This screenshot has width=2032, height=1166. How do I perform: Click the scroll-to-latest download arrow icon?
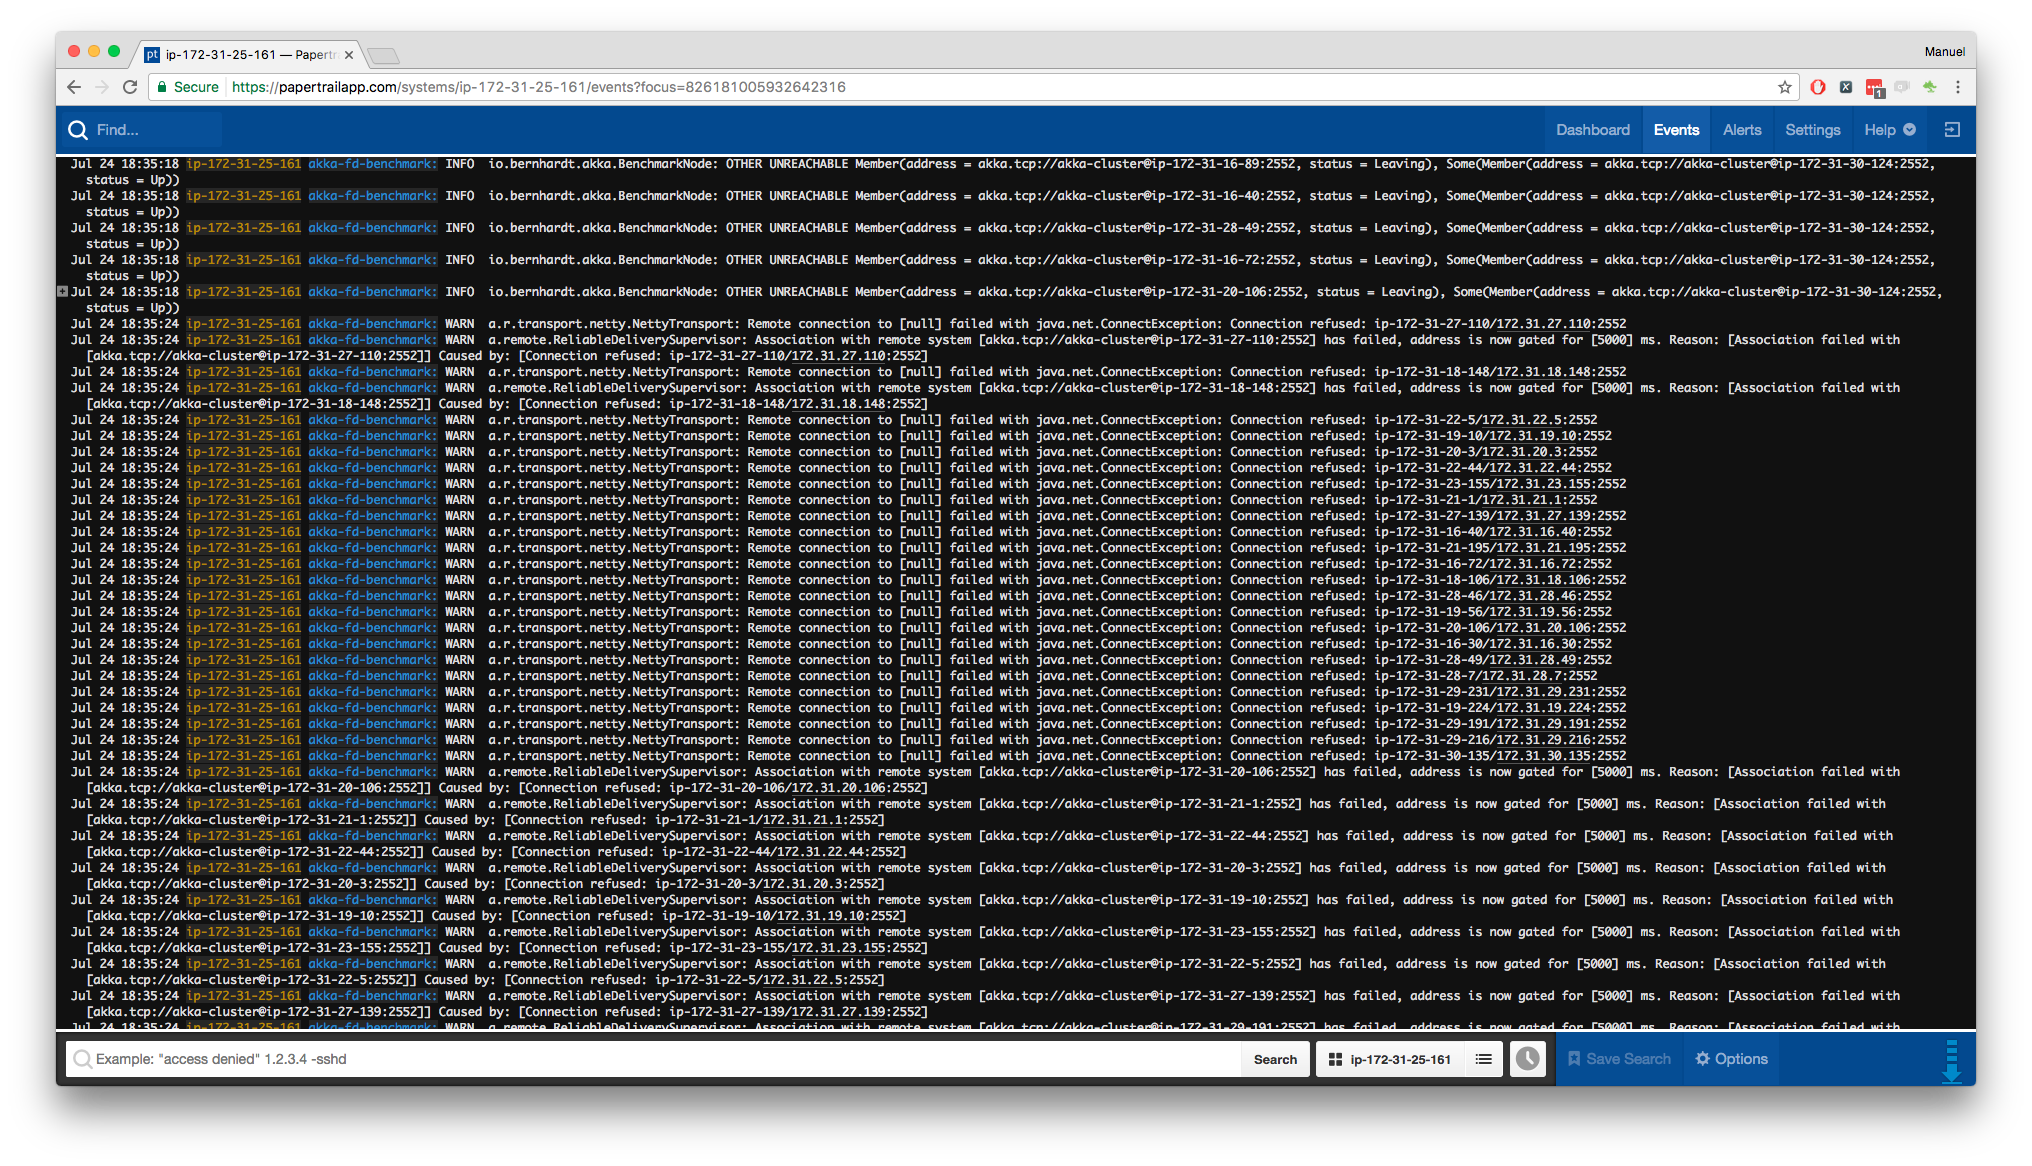point(1951,1062)
